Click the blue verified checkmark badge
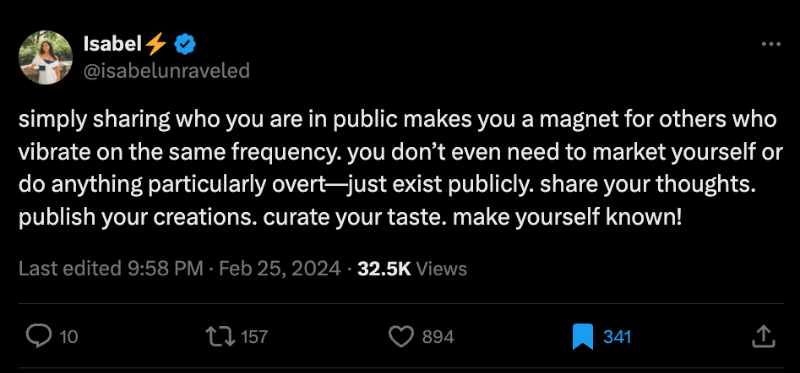 coord(185,45)
